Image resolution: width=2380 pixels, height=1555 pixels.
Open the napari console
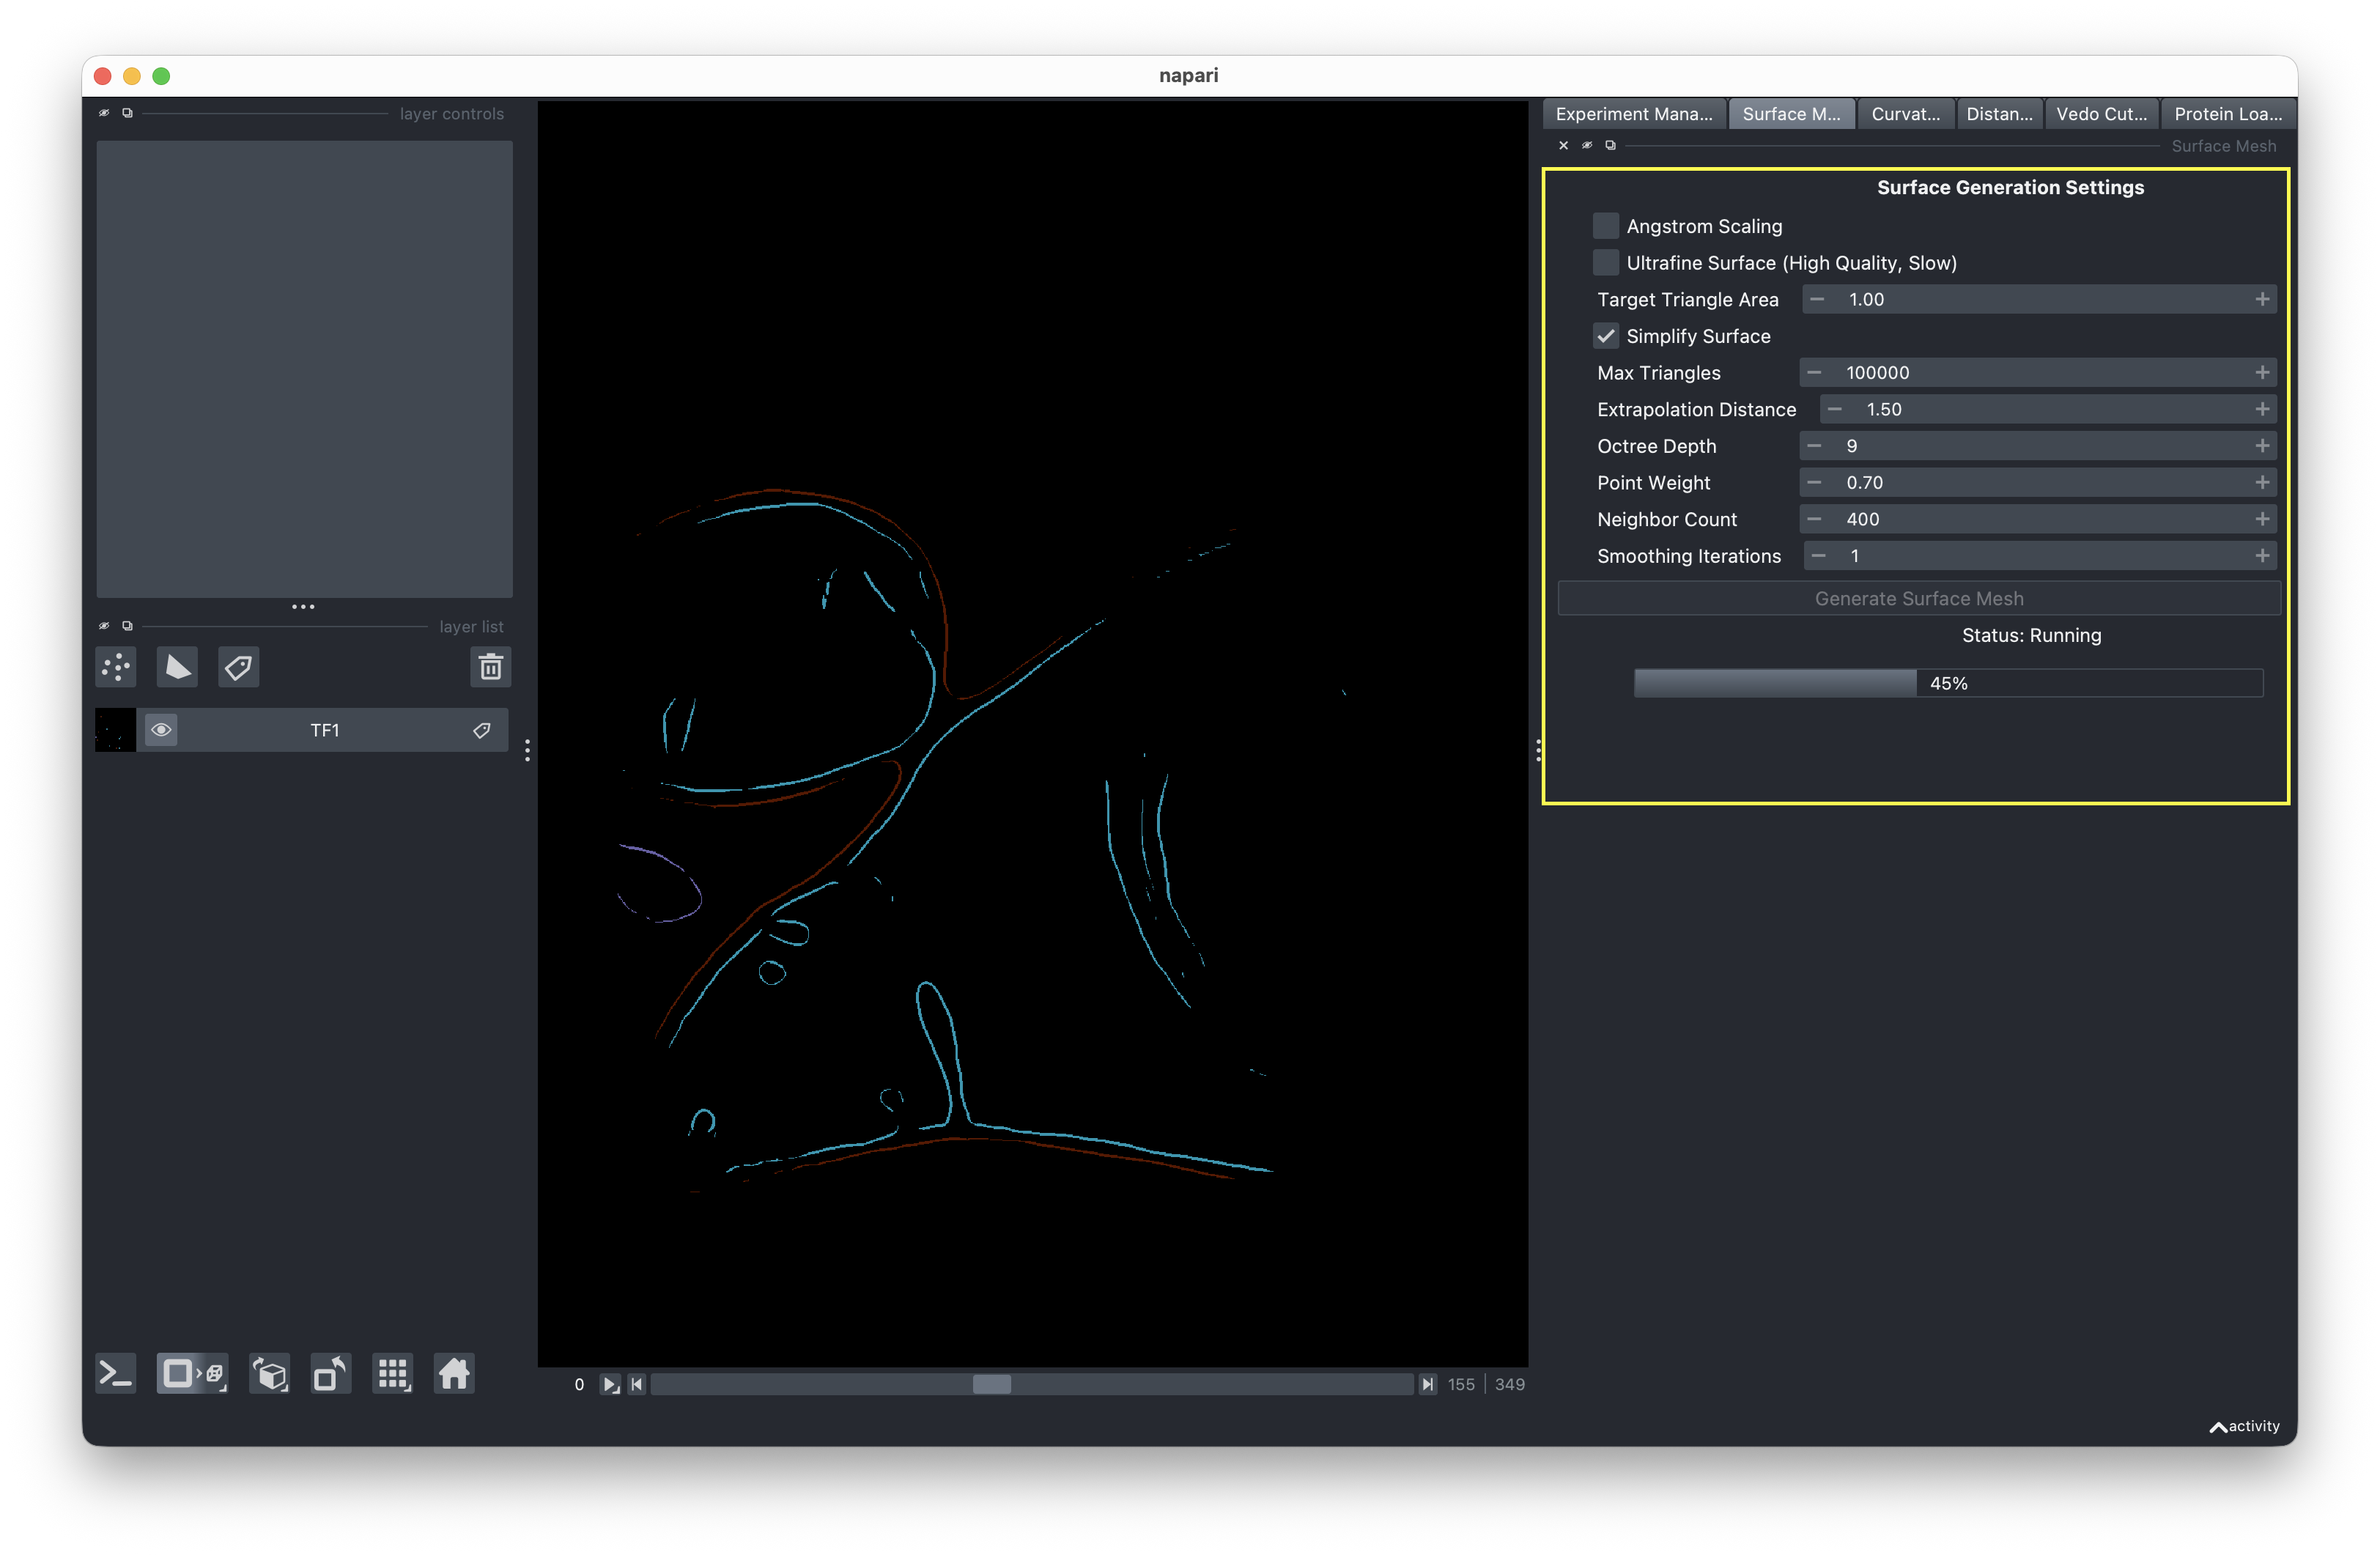coord(116,1374)
